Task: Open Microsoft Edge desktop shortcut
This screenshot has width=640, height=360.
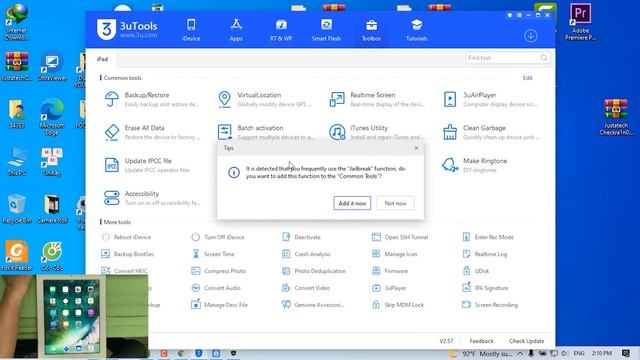Action: 52,117
